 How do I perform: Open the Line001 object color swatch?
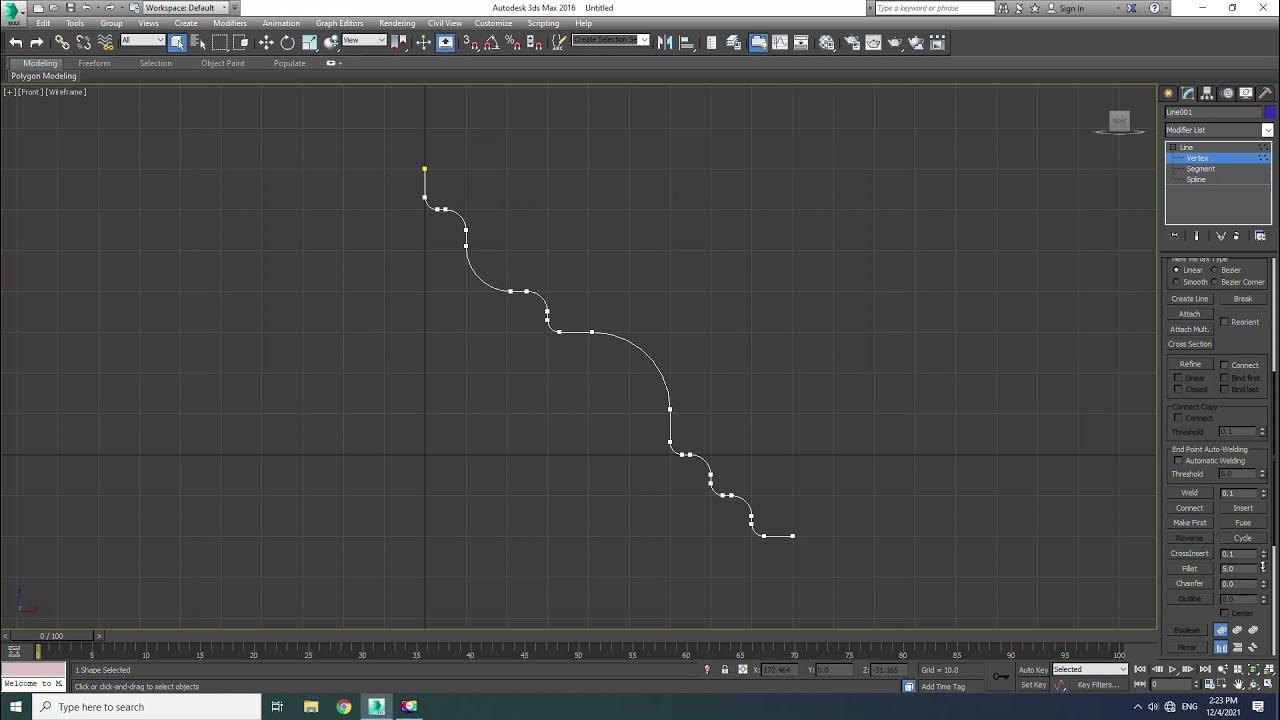(1270, 112)
